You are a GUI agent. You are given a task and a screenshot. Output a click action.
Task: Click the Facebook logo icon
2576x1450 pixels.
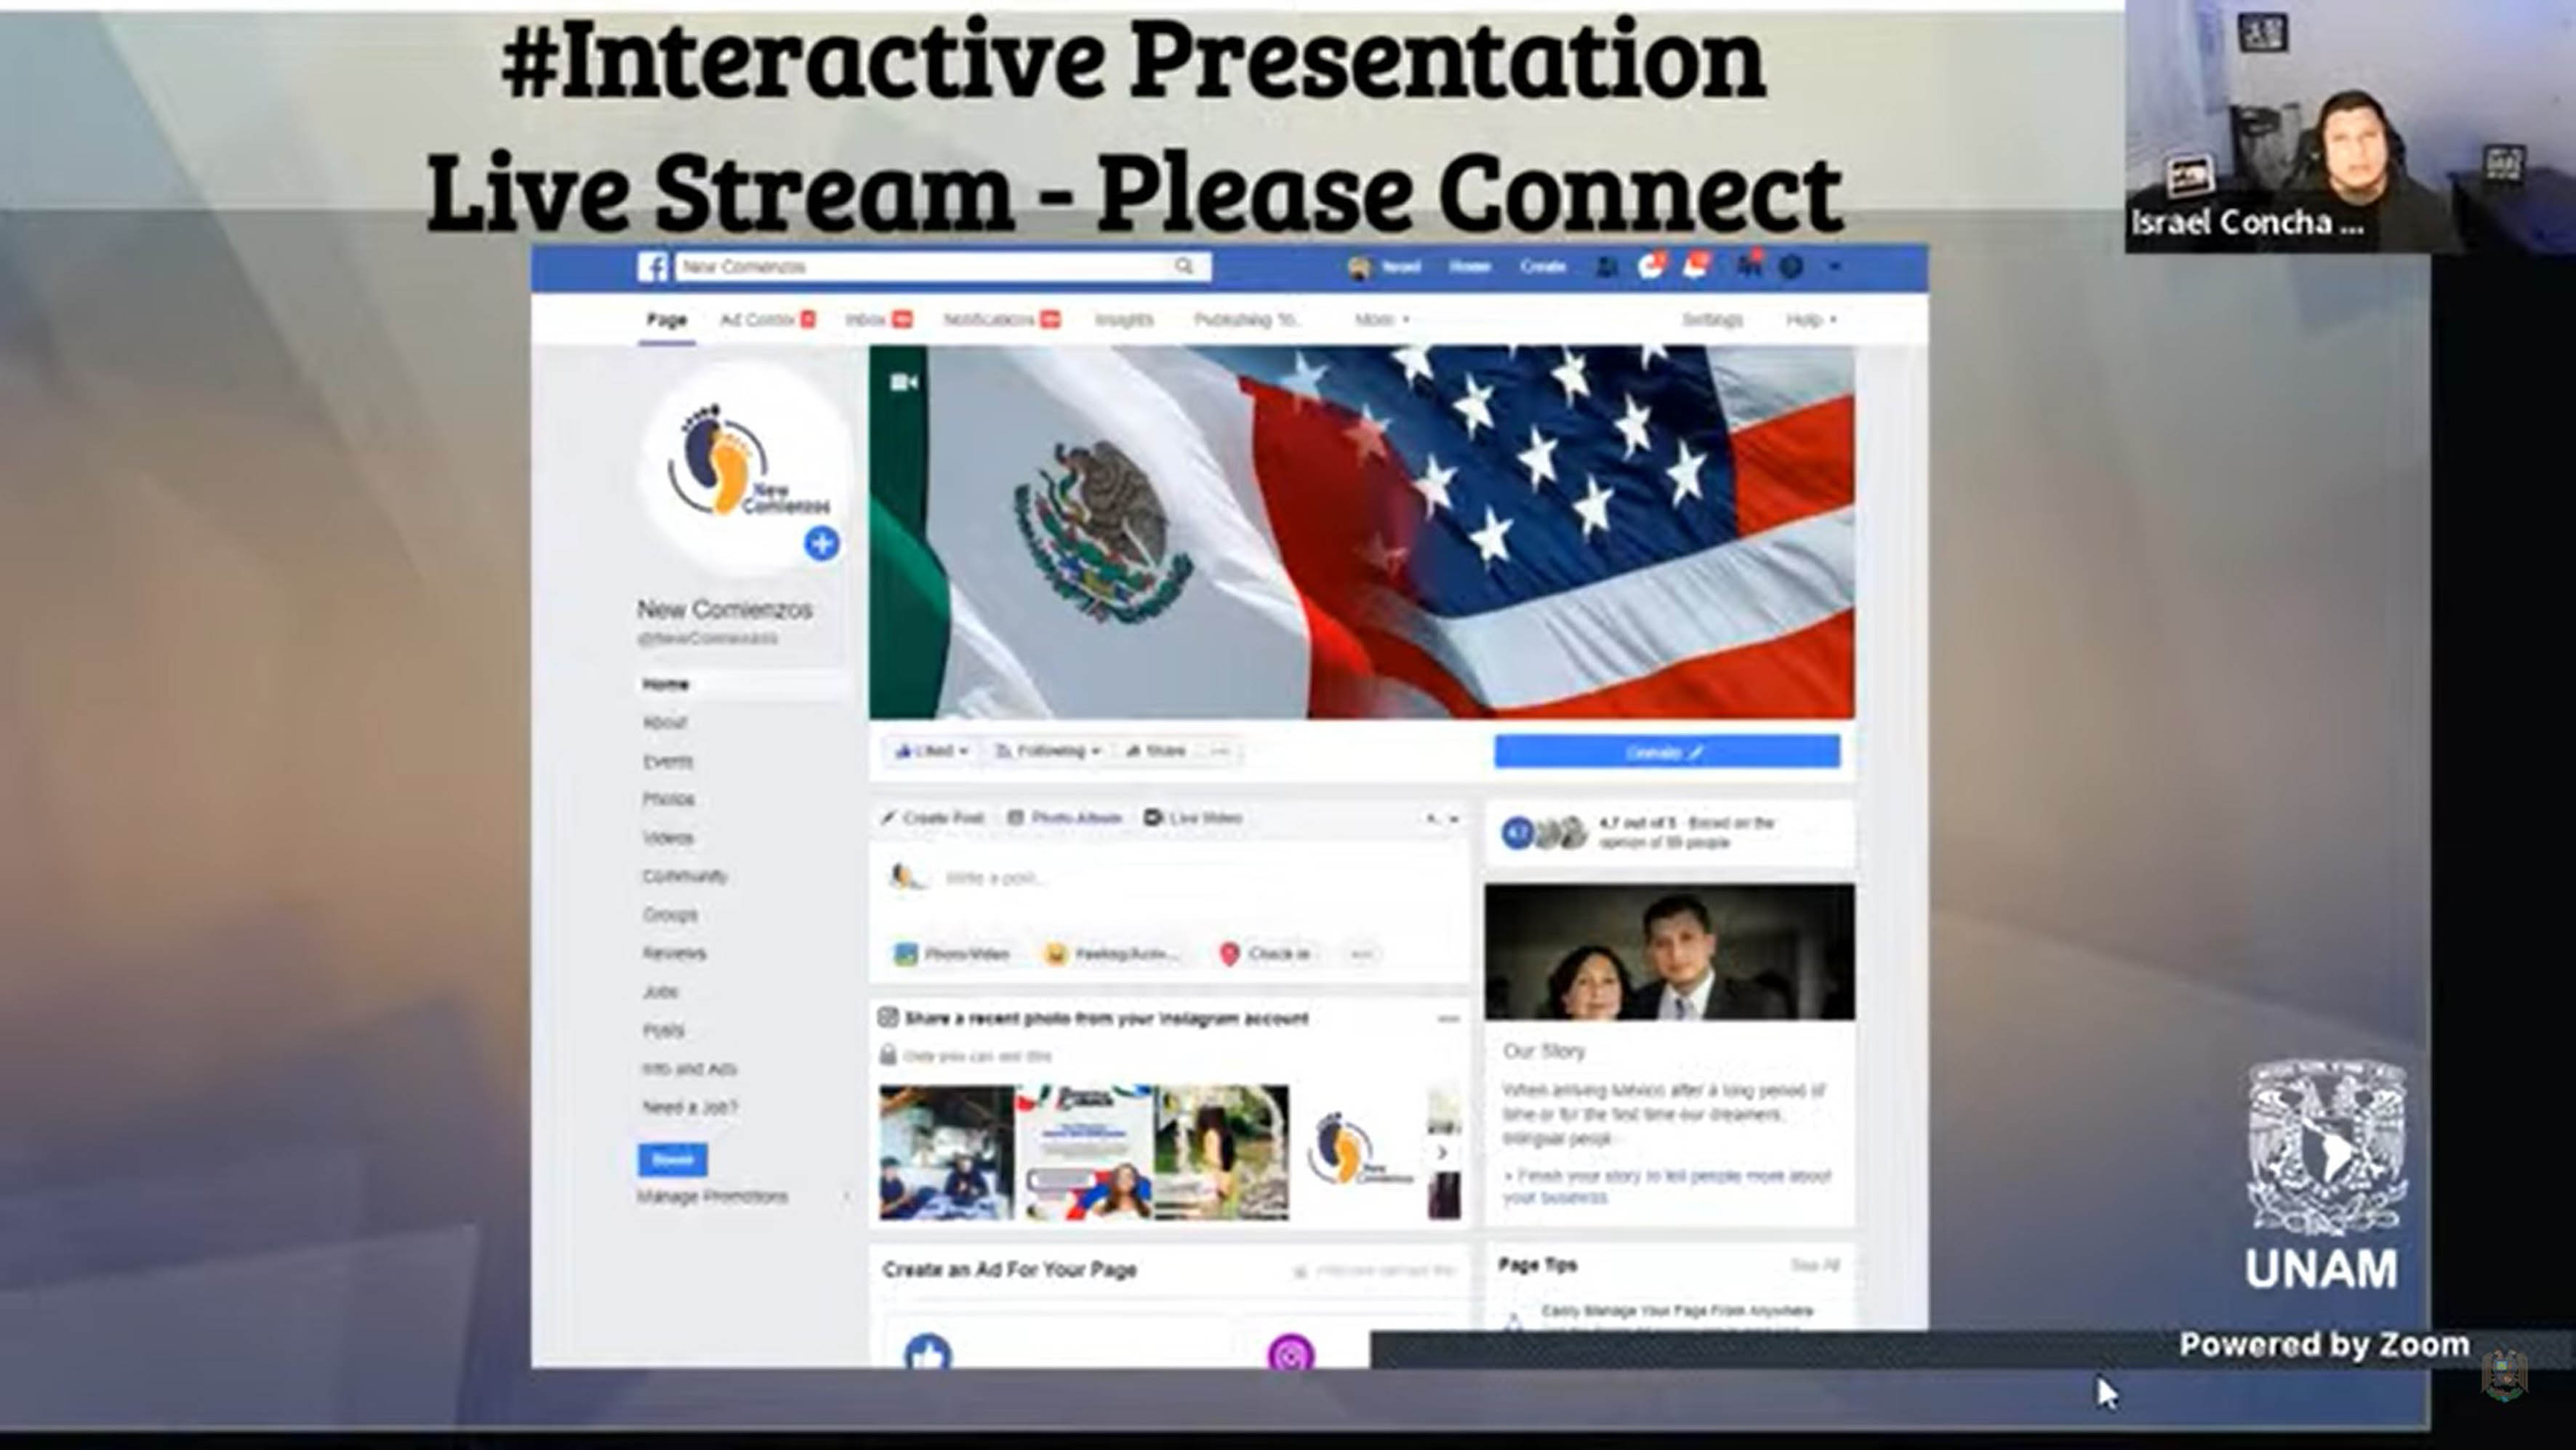(653, 267)
